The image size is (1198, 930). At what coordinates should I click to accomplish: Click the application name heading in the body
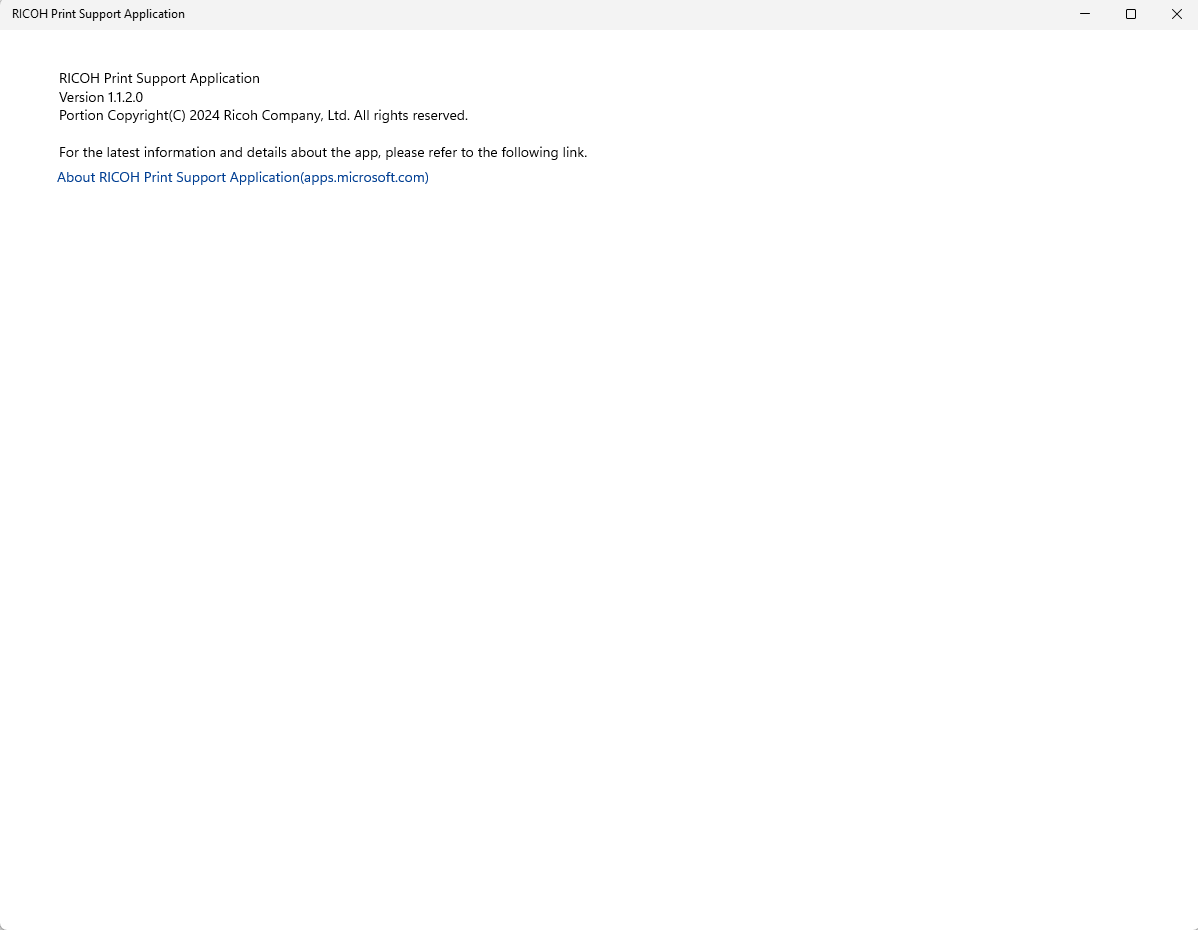coord(159,79)
